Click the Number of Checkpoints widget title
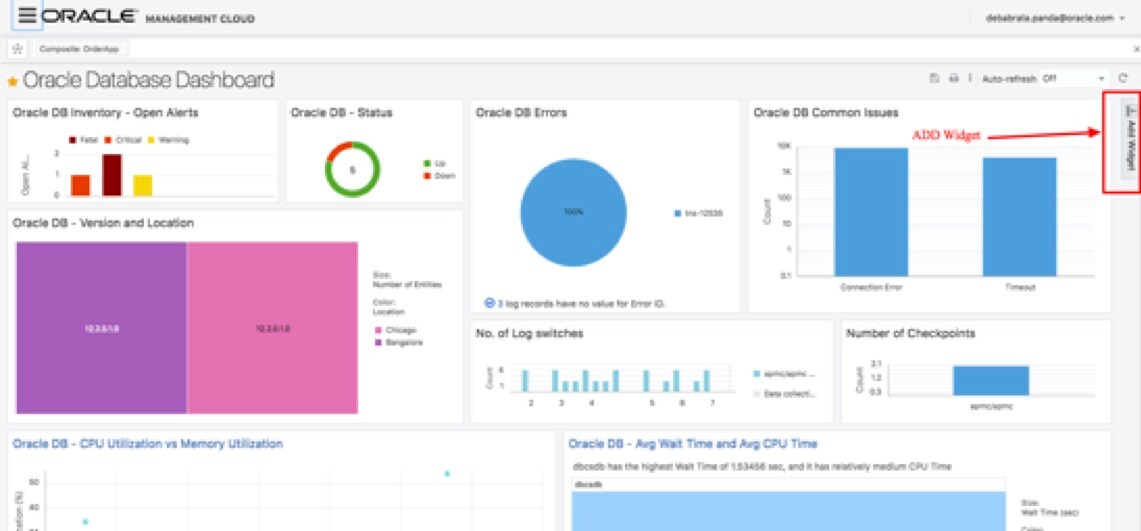This screenshot has width=1141, height=531. 910,333
